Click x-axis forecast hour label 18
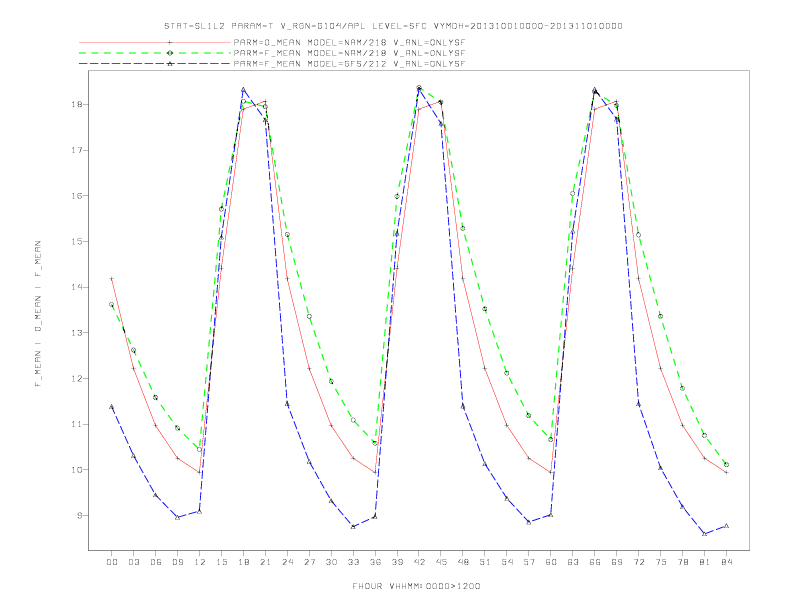The height and width of the screenshot is (612, 792). 243,562
